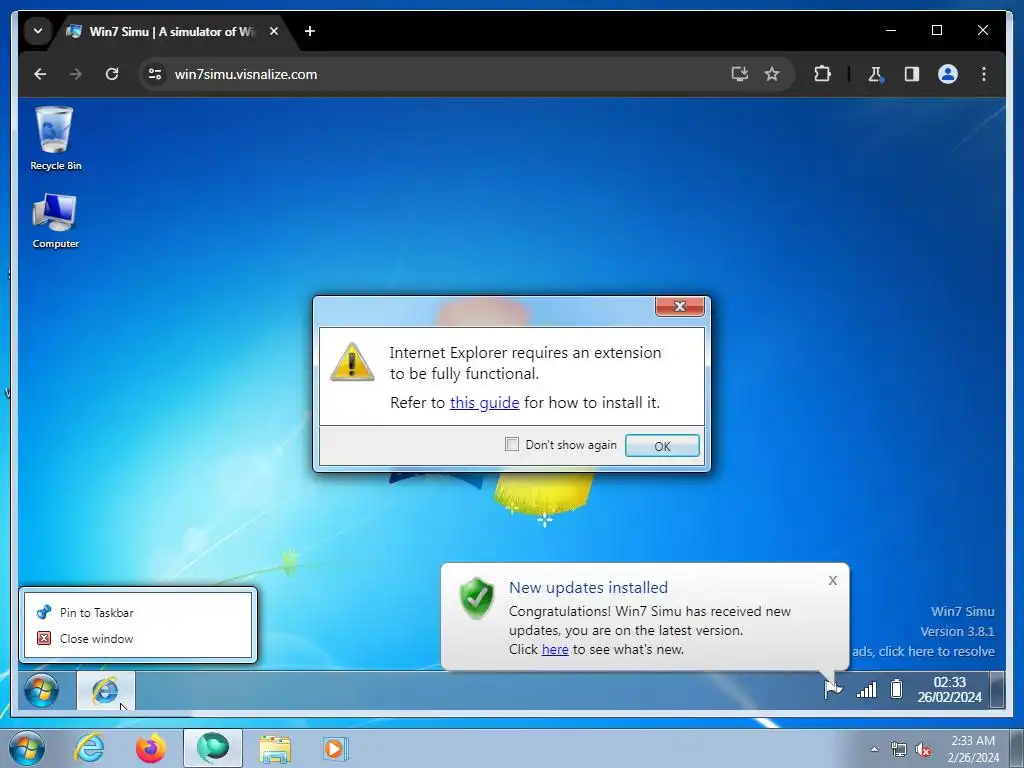
Task: Click the 'ads, click here to resolve' text
Action: click(923, 651)
